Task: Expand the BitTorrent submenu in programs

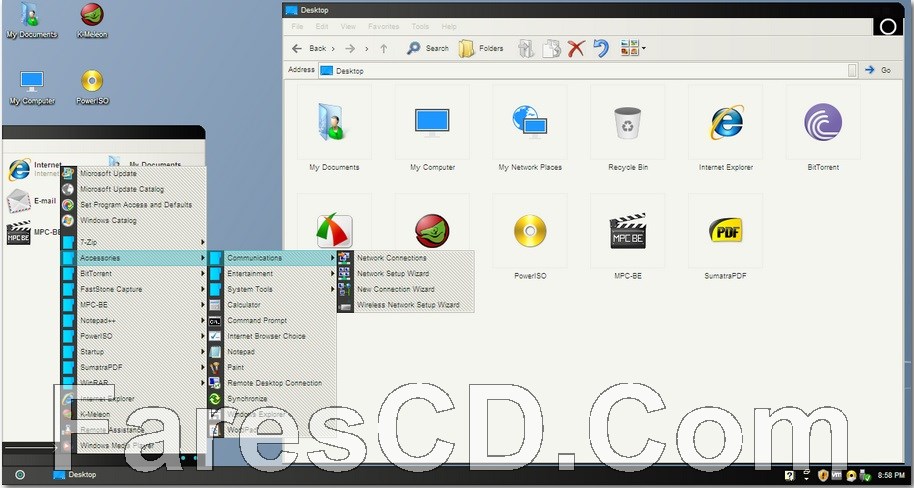Action: click(x=134, y=273)
